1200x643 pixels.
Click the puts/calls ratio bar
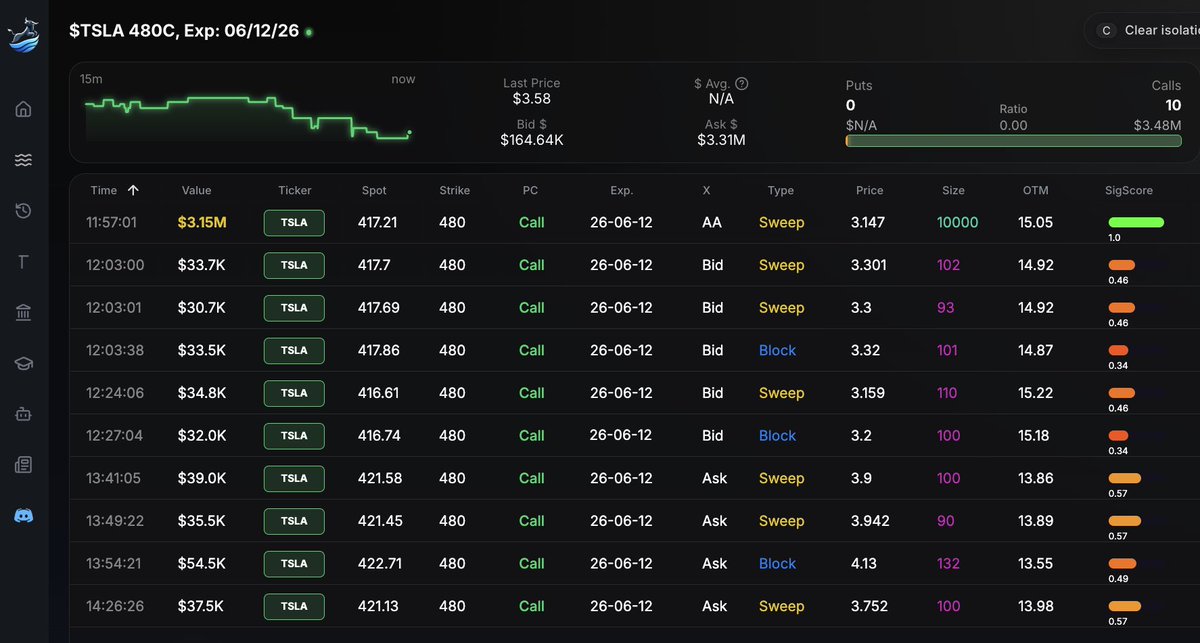tap(1013, 141)
